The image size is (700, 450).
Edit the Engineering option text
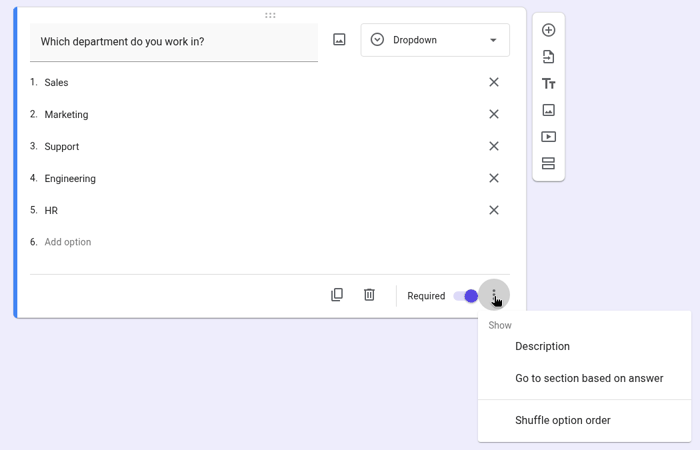[x=70, y=179]
